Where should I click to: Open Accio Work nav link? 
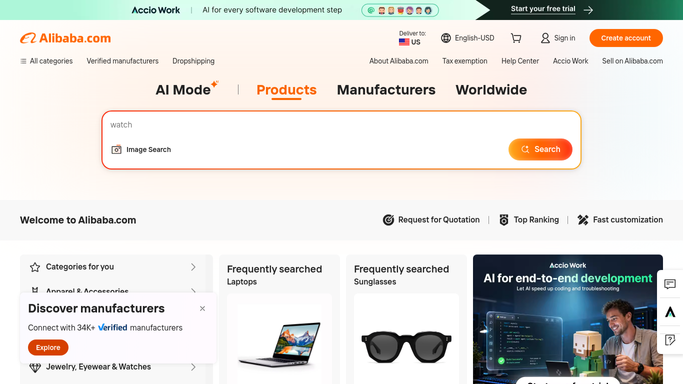[570, 61]
